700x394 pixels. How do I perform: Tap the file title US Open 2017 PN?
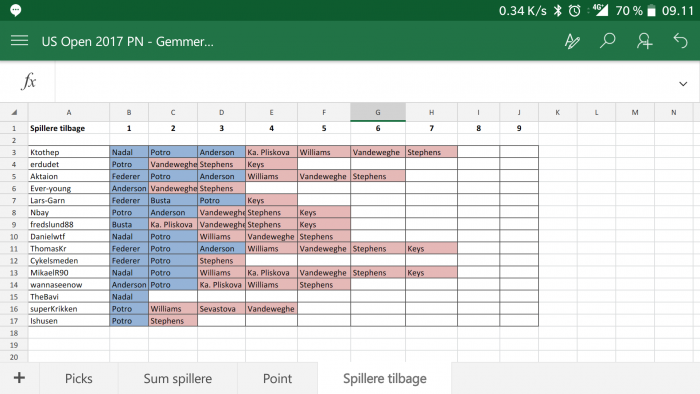128,41
